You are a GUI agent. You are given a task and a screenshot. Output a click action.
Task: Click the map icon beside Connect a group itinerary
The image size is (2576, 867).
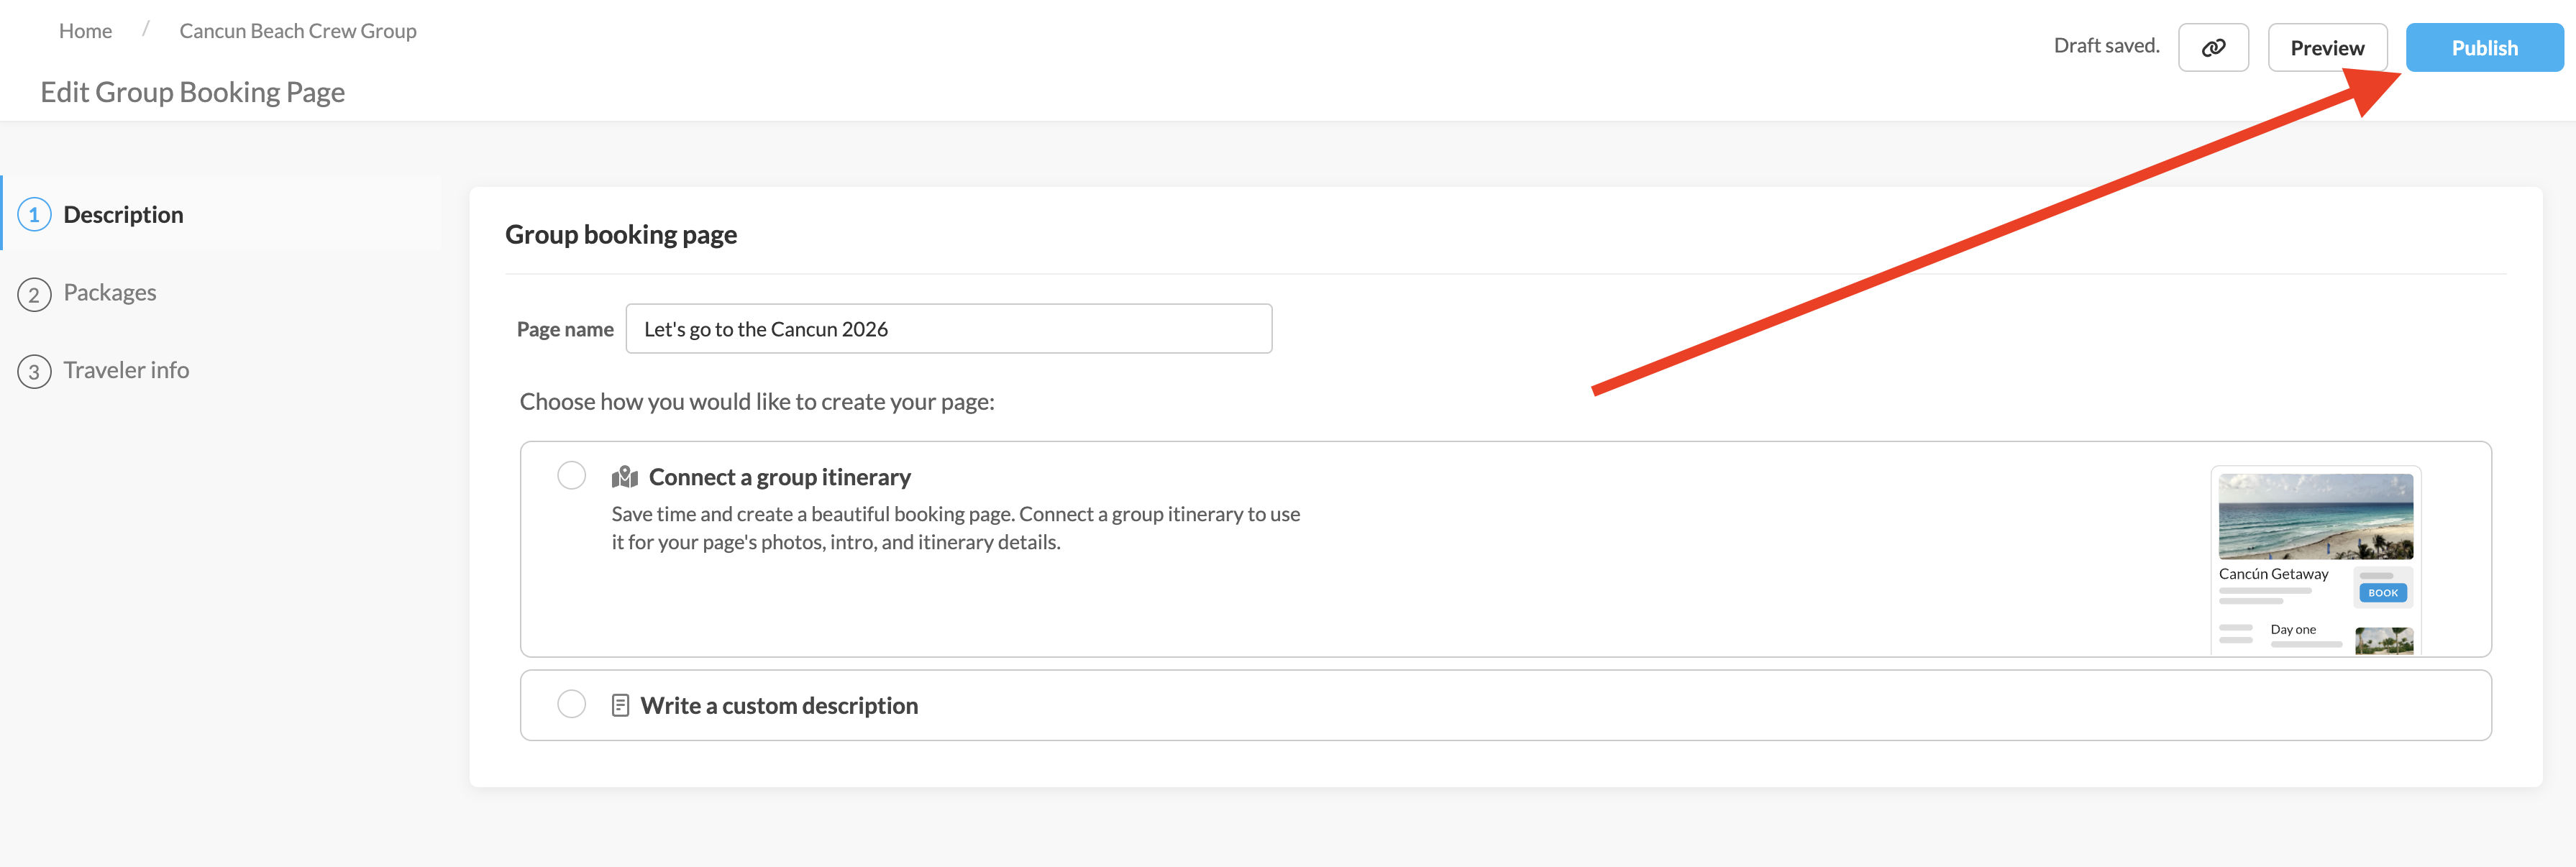624,477
